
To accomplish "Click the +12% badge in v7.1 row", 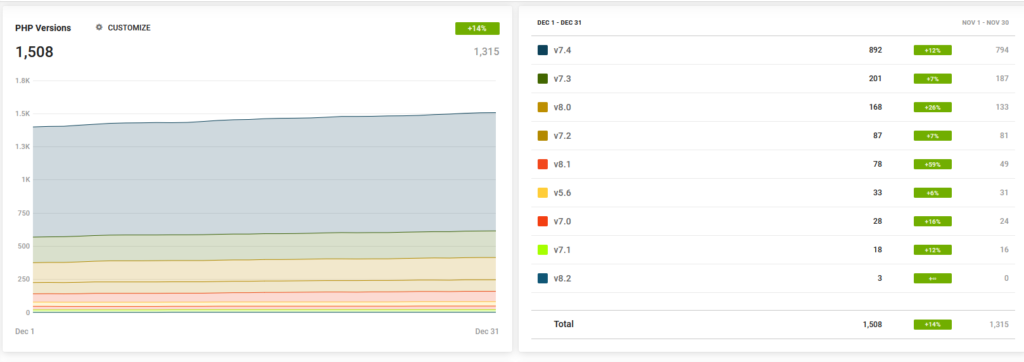I will (933, 250).
